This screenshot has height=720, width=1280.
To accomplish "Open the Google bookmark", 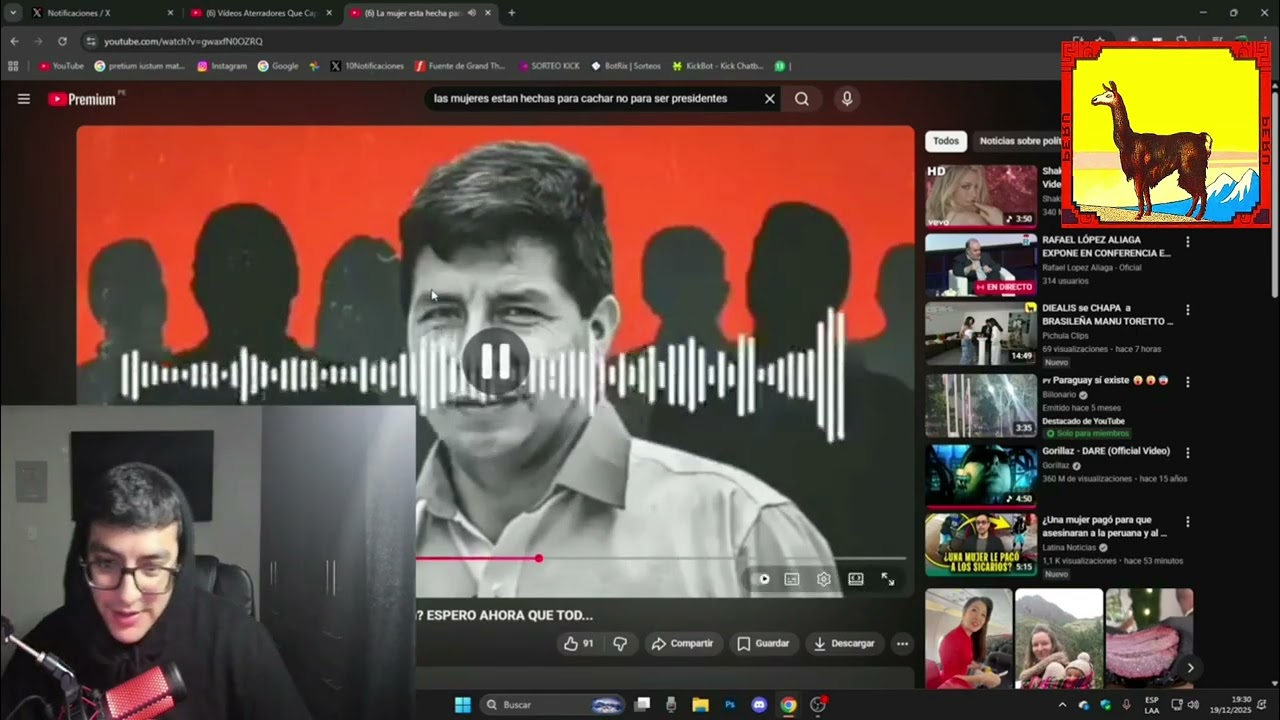I will 278,66.
